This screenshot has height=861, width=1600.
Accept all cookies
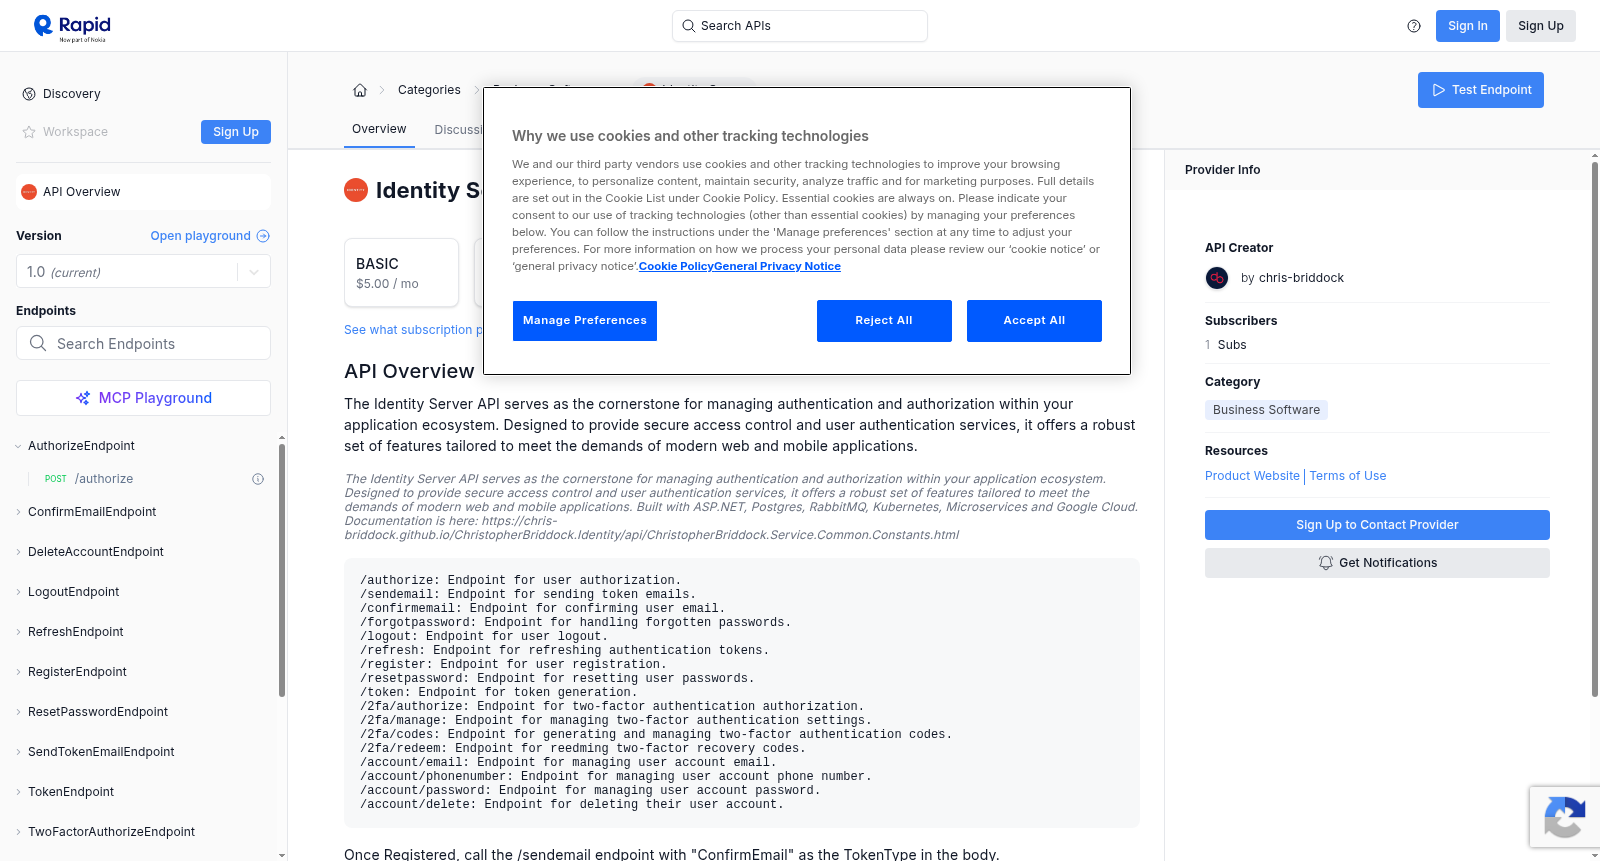click(1034, 321)
